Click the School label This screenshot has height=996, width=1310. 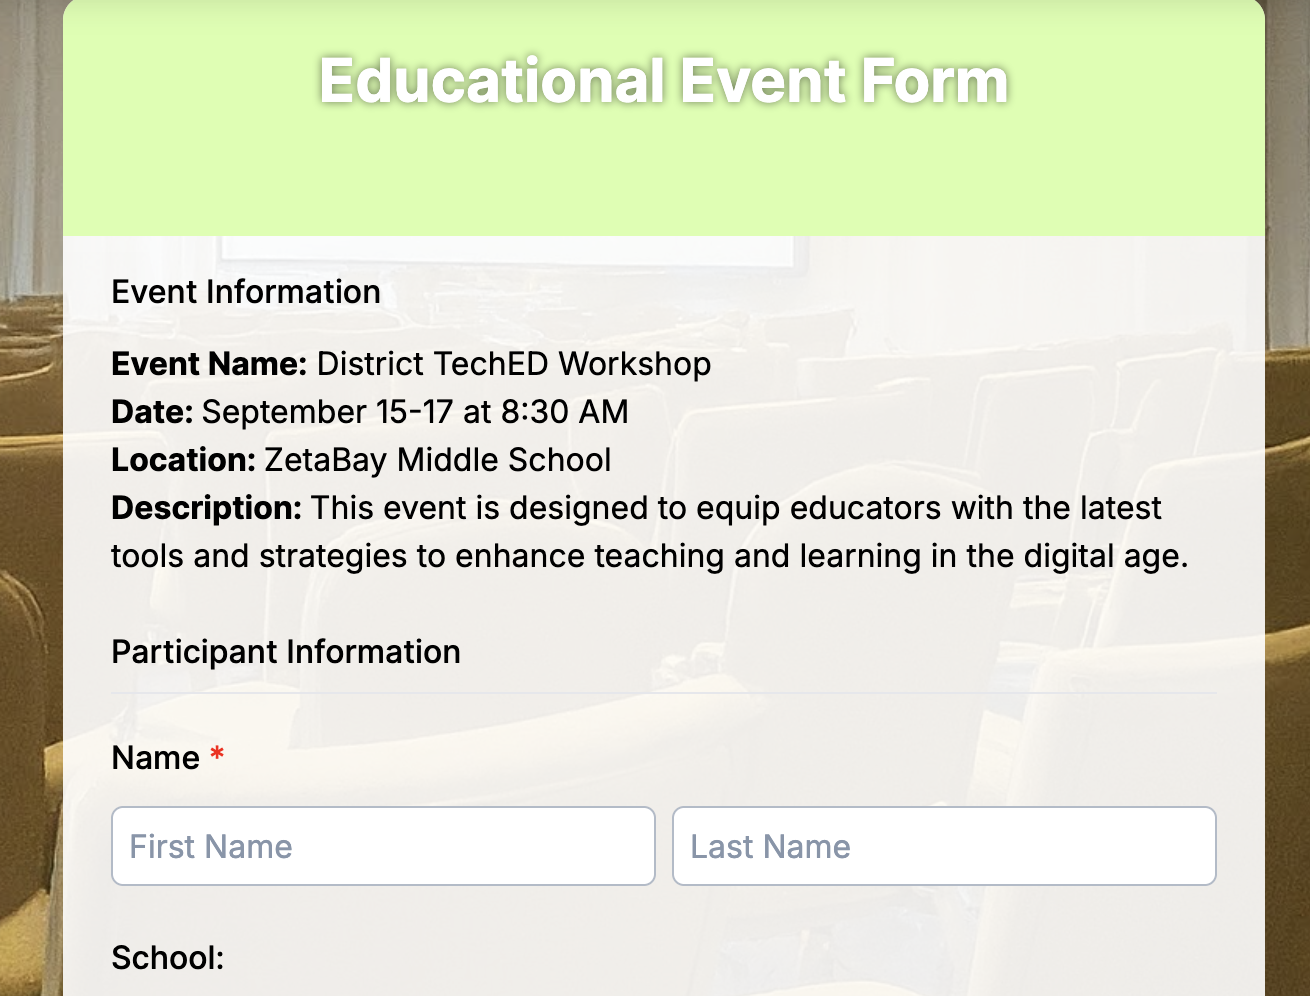[x=166, y=958]
